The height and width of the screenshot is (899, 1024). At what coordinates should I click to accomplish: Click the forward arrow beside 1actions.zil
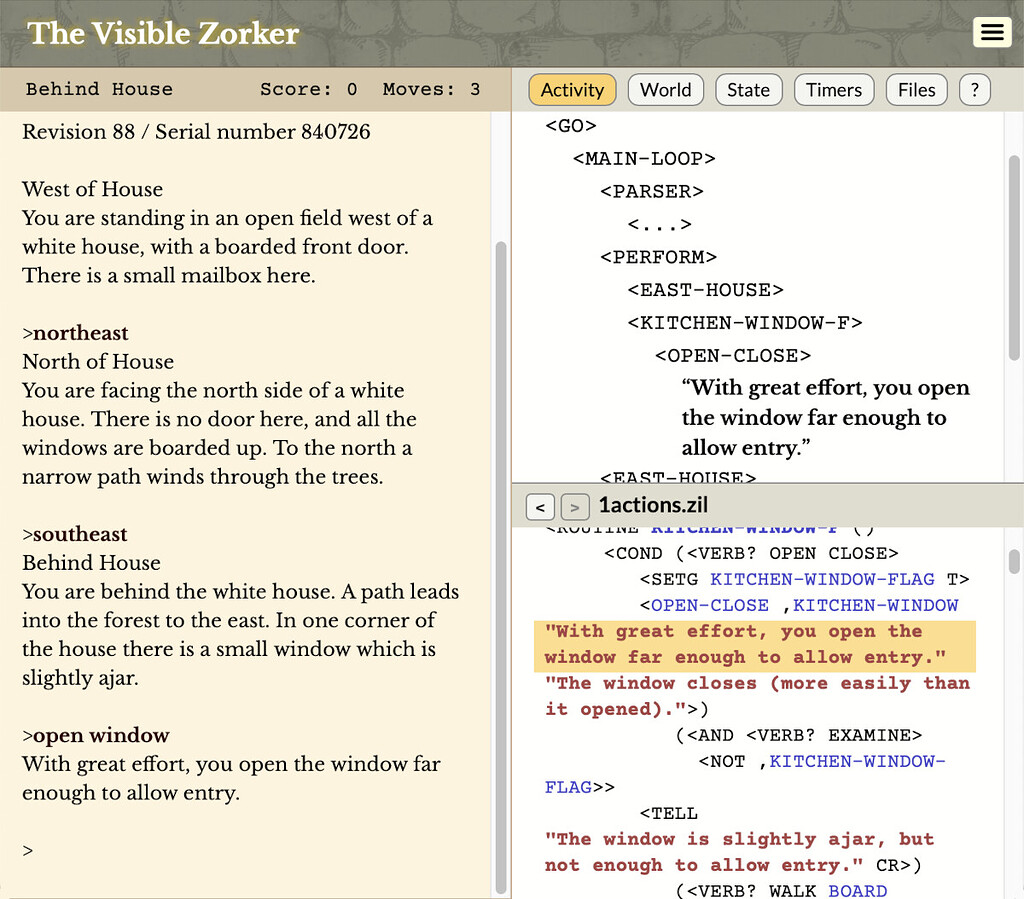(574, 507)
